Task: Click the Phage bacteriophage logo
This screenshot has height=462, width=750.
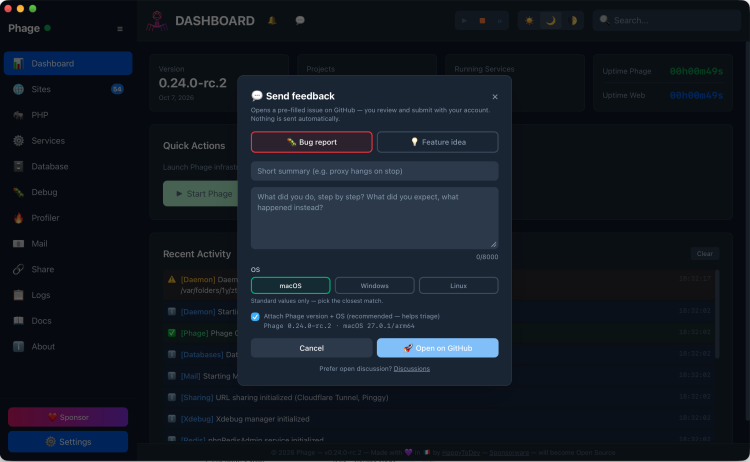Action: [157, 21]
